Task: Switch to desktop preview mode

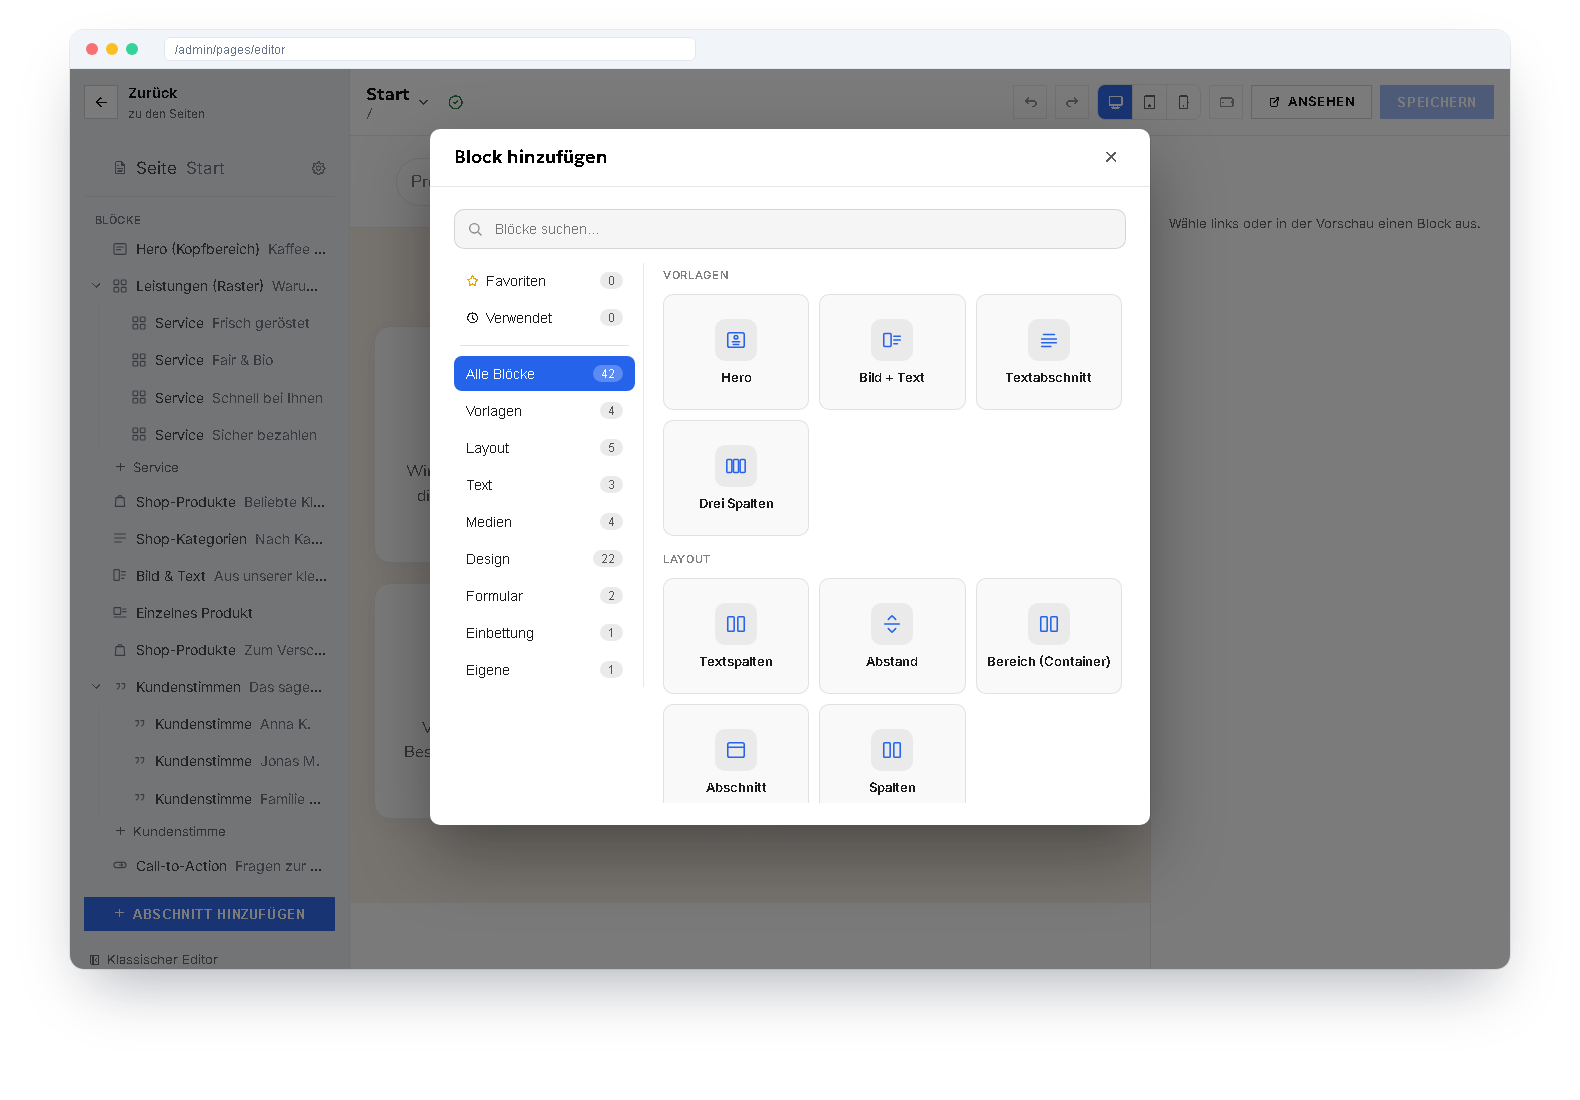Action: pos(1115,102)
